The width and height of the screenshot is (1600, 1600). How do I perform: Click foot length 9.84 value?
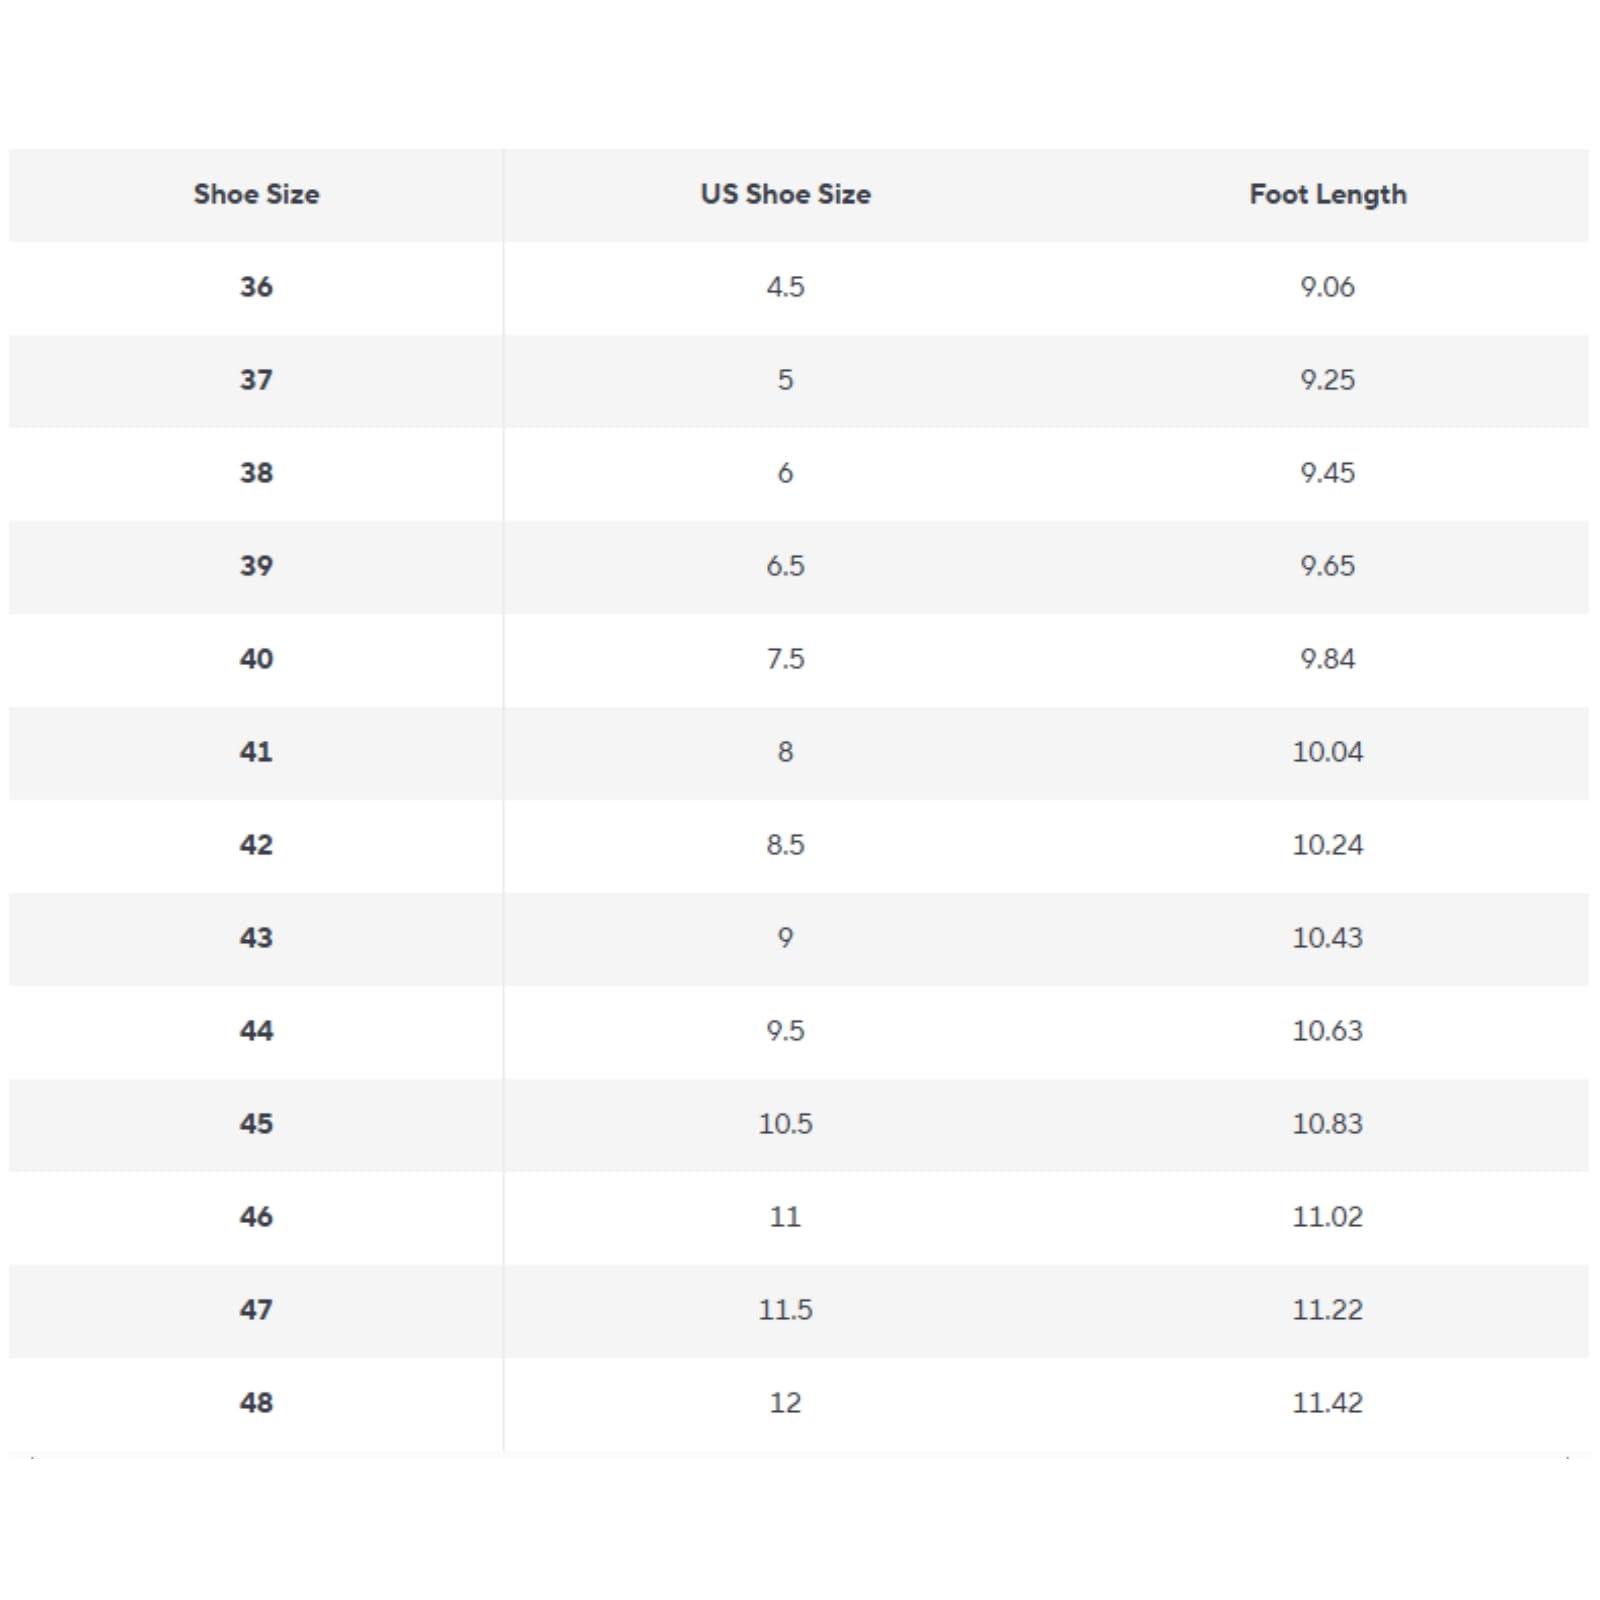tap(1327, 659)
